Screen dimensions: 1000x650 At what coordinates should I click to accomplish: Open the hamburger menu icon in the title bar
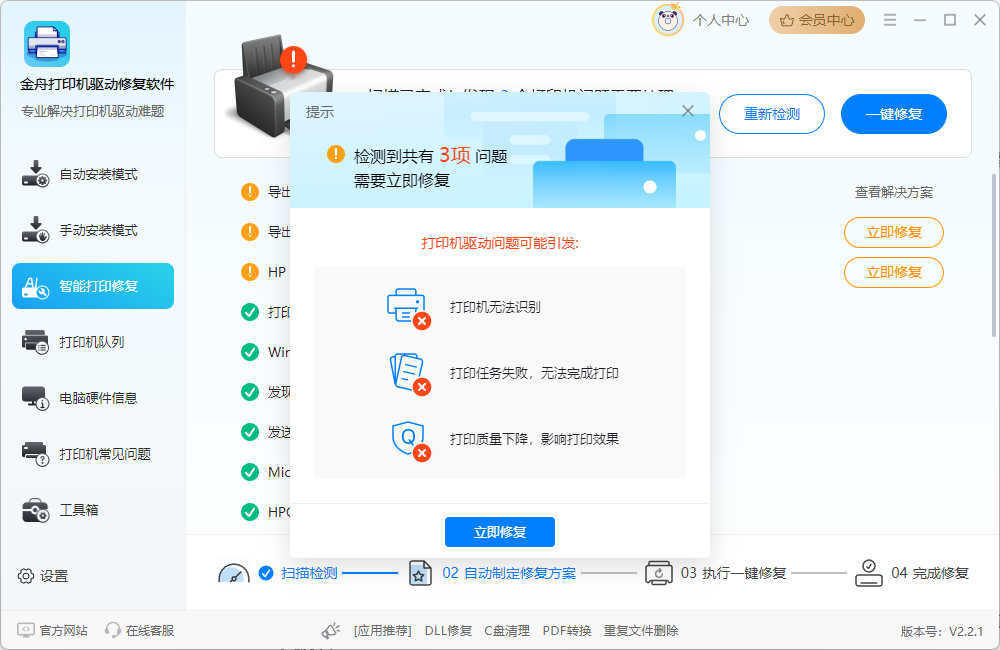click(890, 20)
